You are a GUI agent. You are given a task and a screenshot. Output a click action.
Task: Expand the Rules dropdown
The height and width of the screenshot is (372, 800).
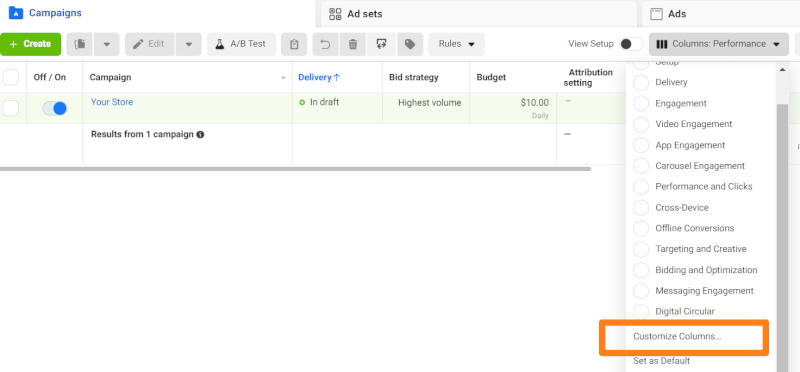point(457,44)
